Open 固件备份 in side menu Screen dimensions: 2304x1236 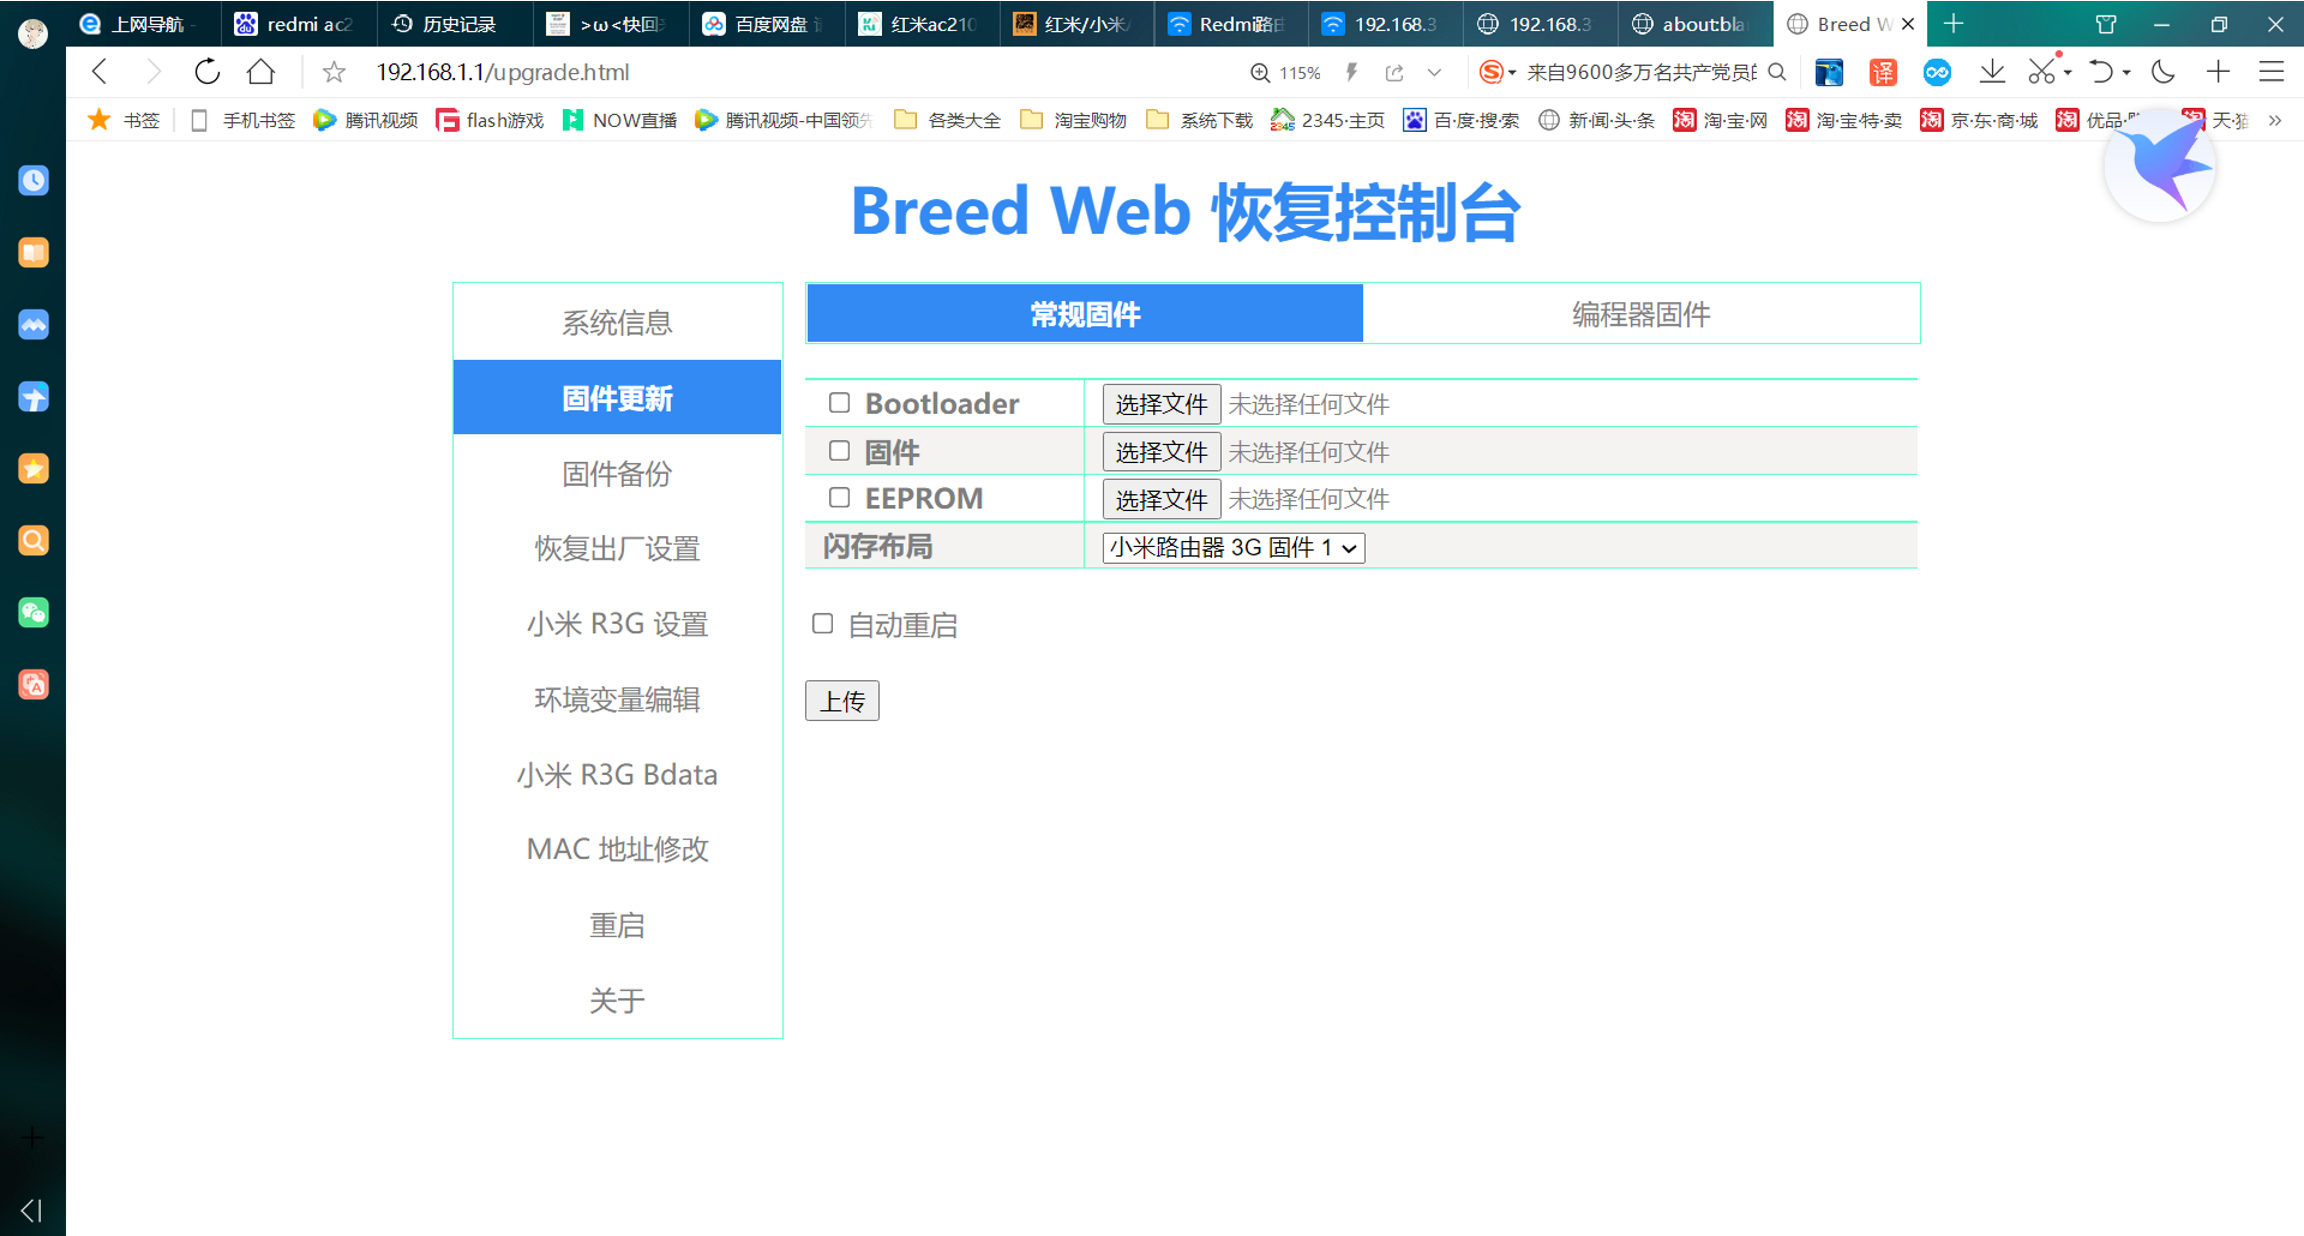coord(617,474)
